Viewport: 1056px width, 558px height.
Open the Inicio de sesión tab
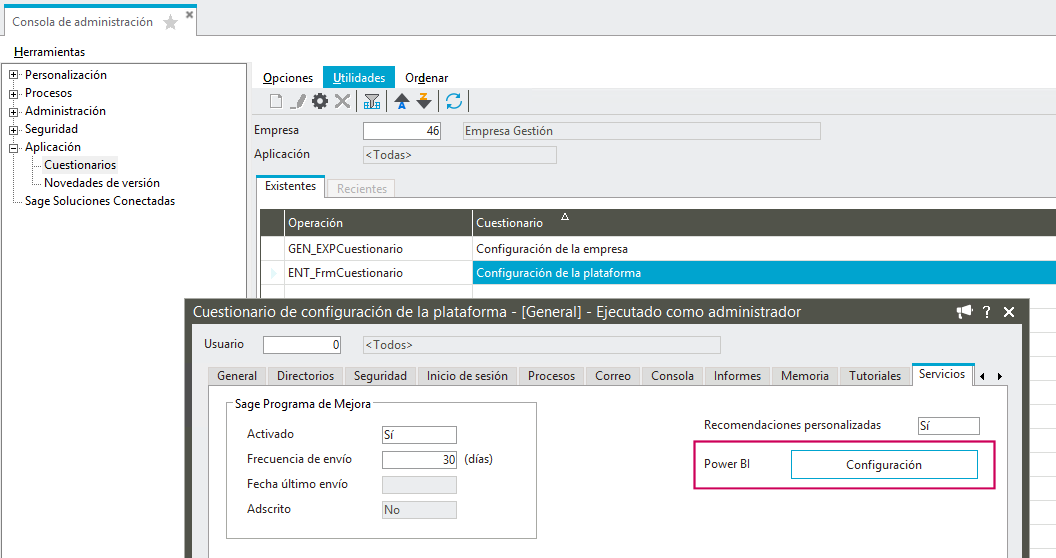click(467, 376)
